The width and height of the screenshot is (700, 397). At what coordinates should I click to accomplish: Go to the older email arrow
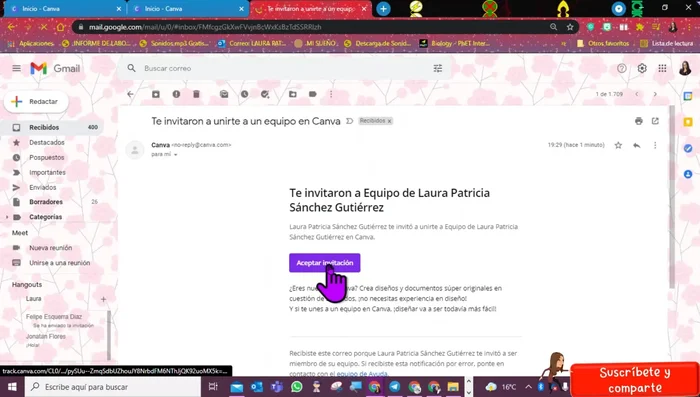tap(655, 94)
